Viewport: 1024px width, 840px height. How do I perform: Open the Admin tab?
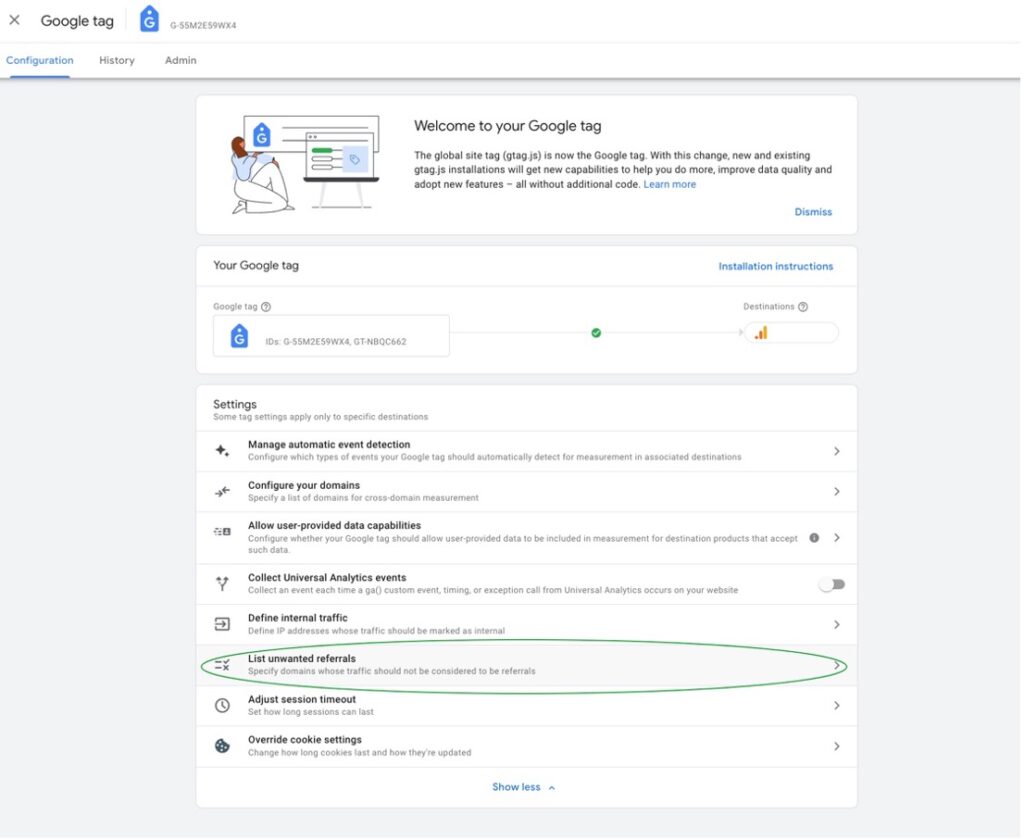point(181,60)
